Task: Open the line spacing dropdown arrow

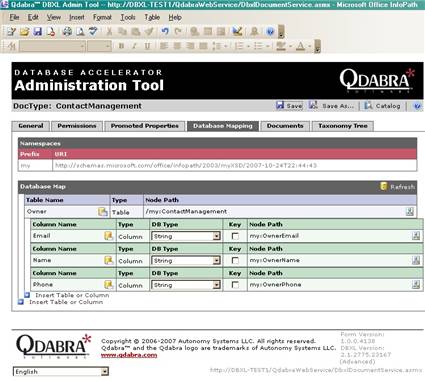Action: [225, 46]
